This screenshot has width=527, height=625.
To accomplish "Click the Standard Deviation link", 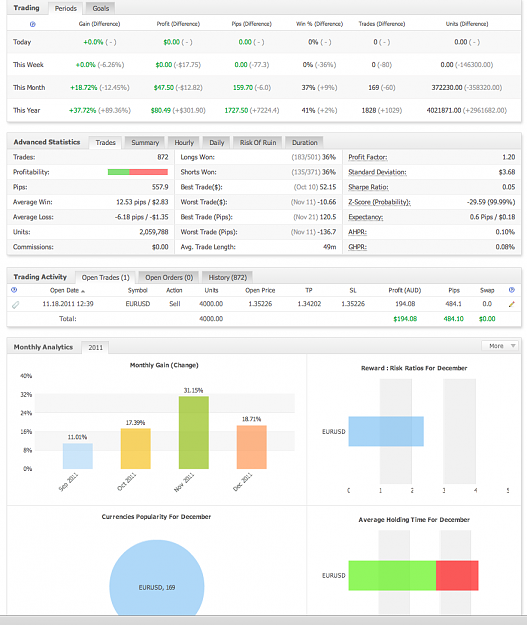I will tap(377, 172).
